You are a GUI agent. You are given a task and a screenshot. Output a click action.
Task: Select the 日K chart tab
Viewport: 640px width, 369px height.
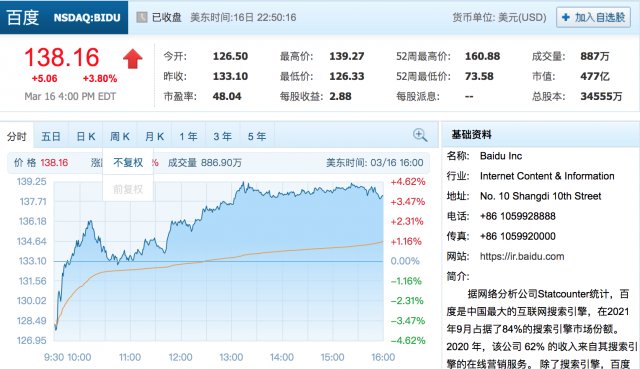(x=86, y=136)
